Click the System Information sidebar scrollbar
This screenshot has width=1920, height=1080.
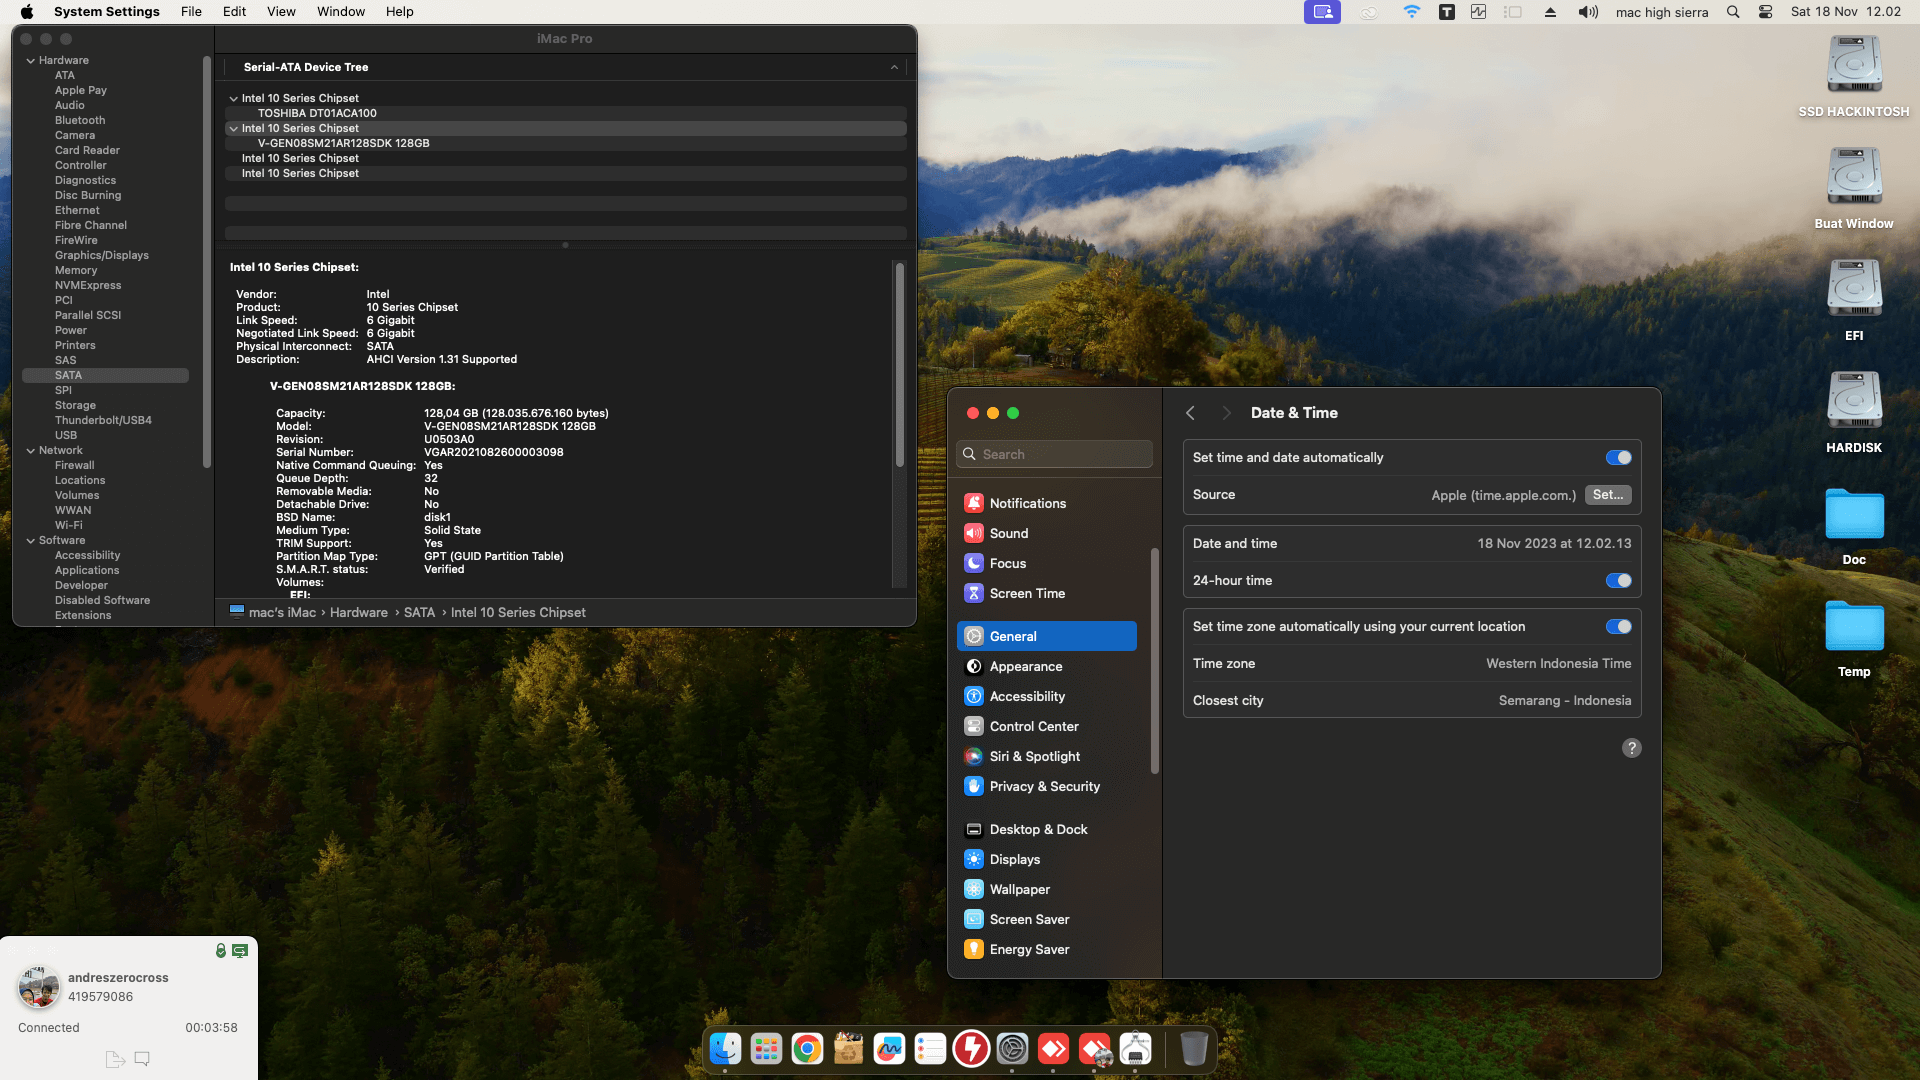[207, 262]
